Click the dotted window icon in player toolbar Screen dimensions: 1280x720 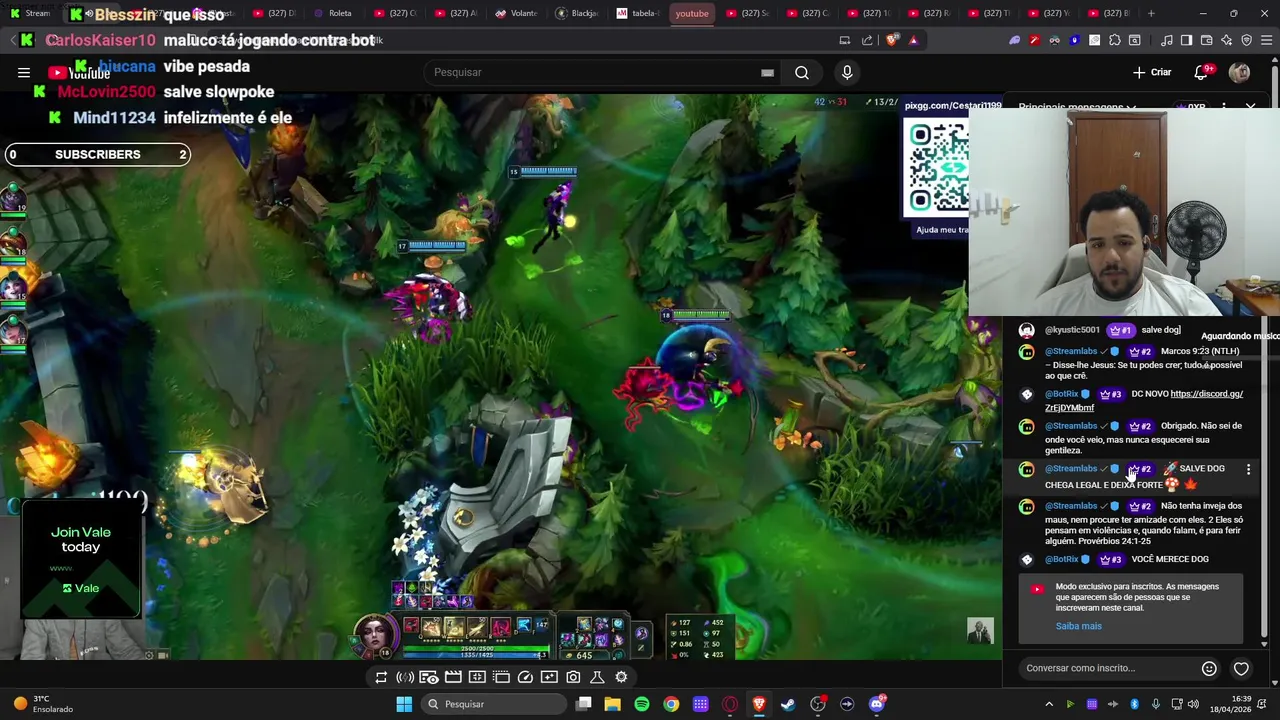tap(501, 677)
